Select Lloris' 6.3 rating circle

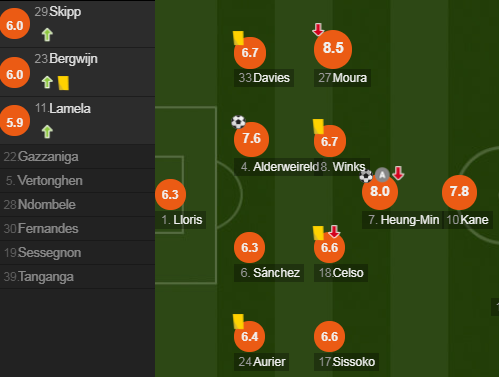(170, 194)
